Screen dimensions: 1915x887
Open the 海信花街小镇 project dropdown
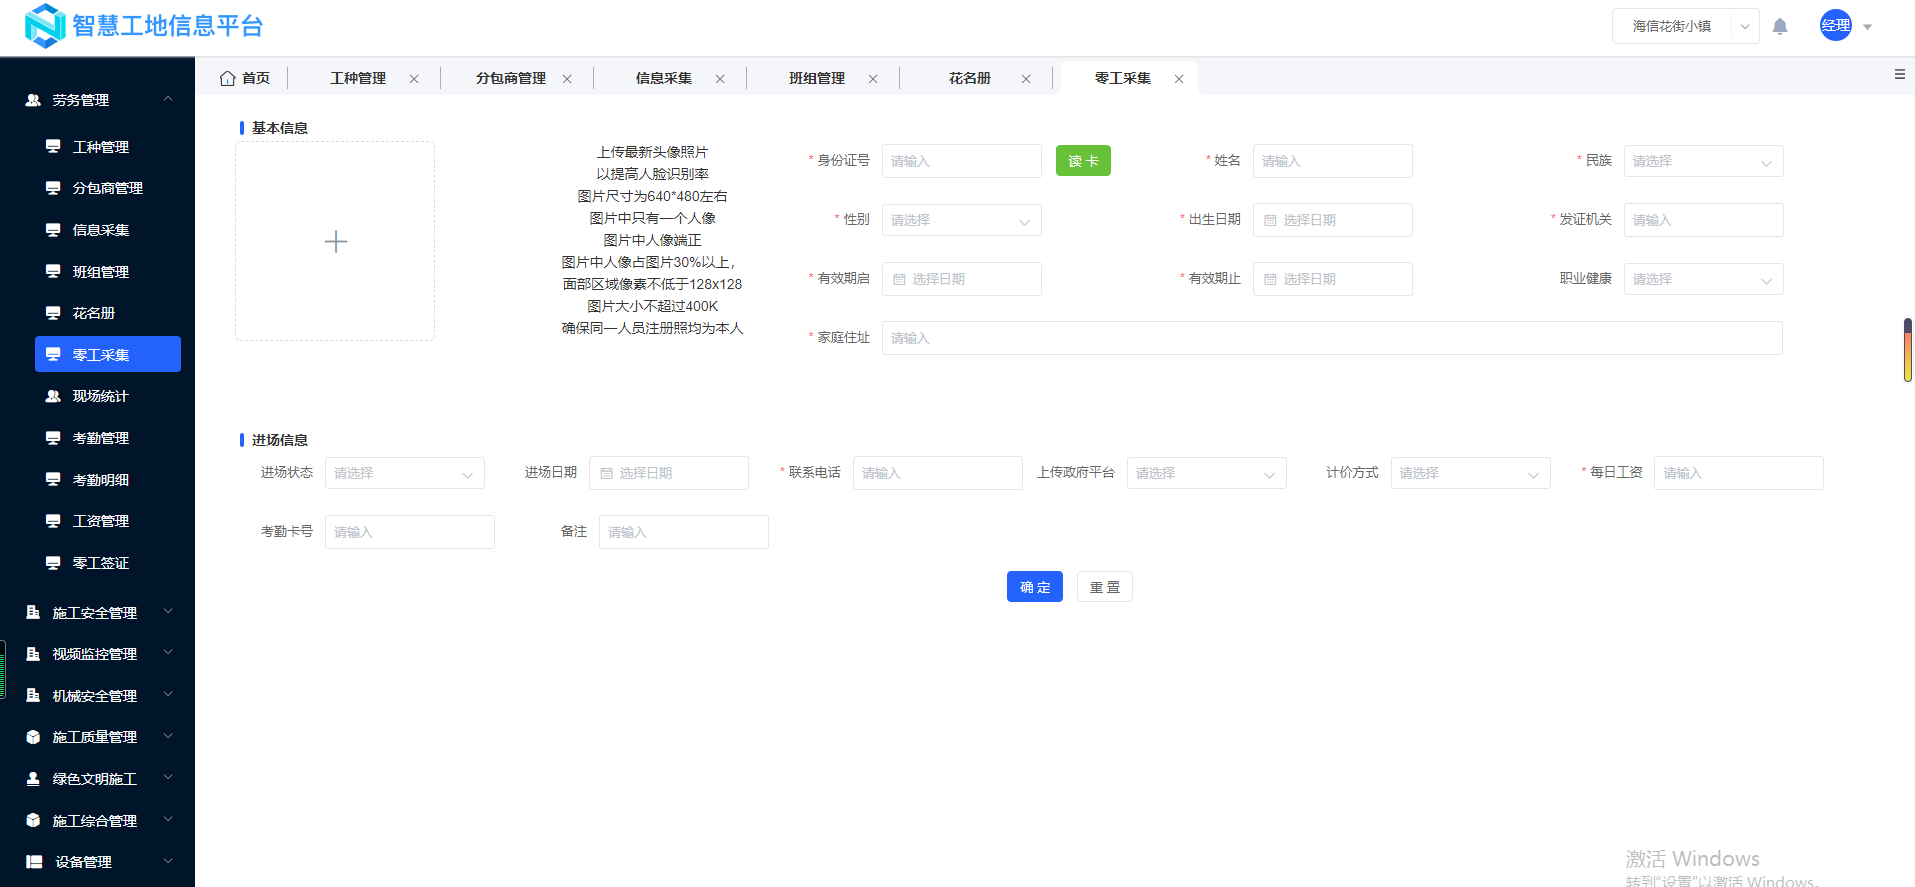[1686, 26]
